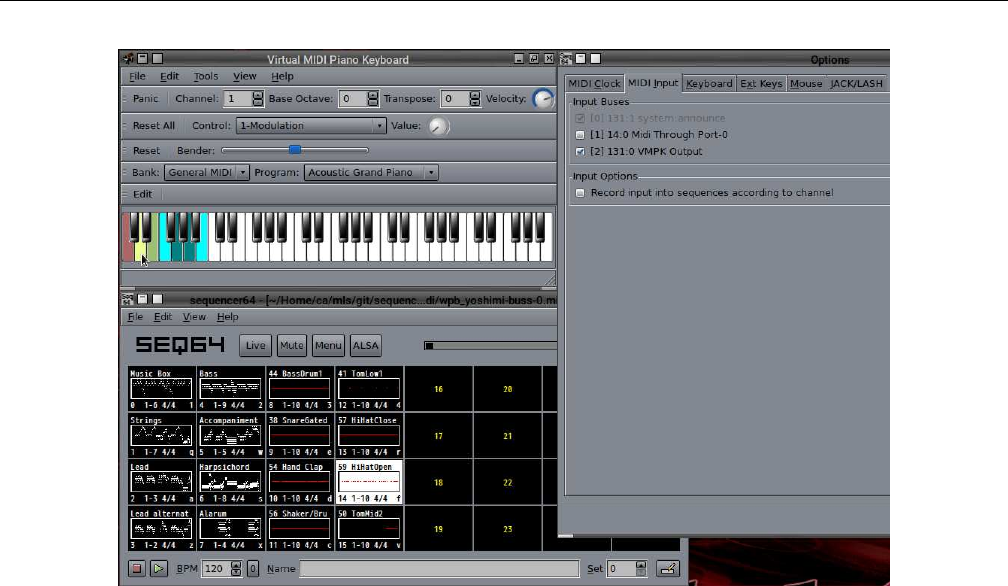The image size is (1008, 586).
Task: Click the Reset All controllers button
Action: [154, 126]
